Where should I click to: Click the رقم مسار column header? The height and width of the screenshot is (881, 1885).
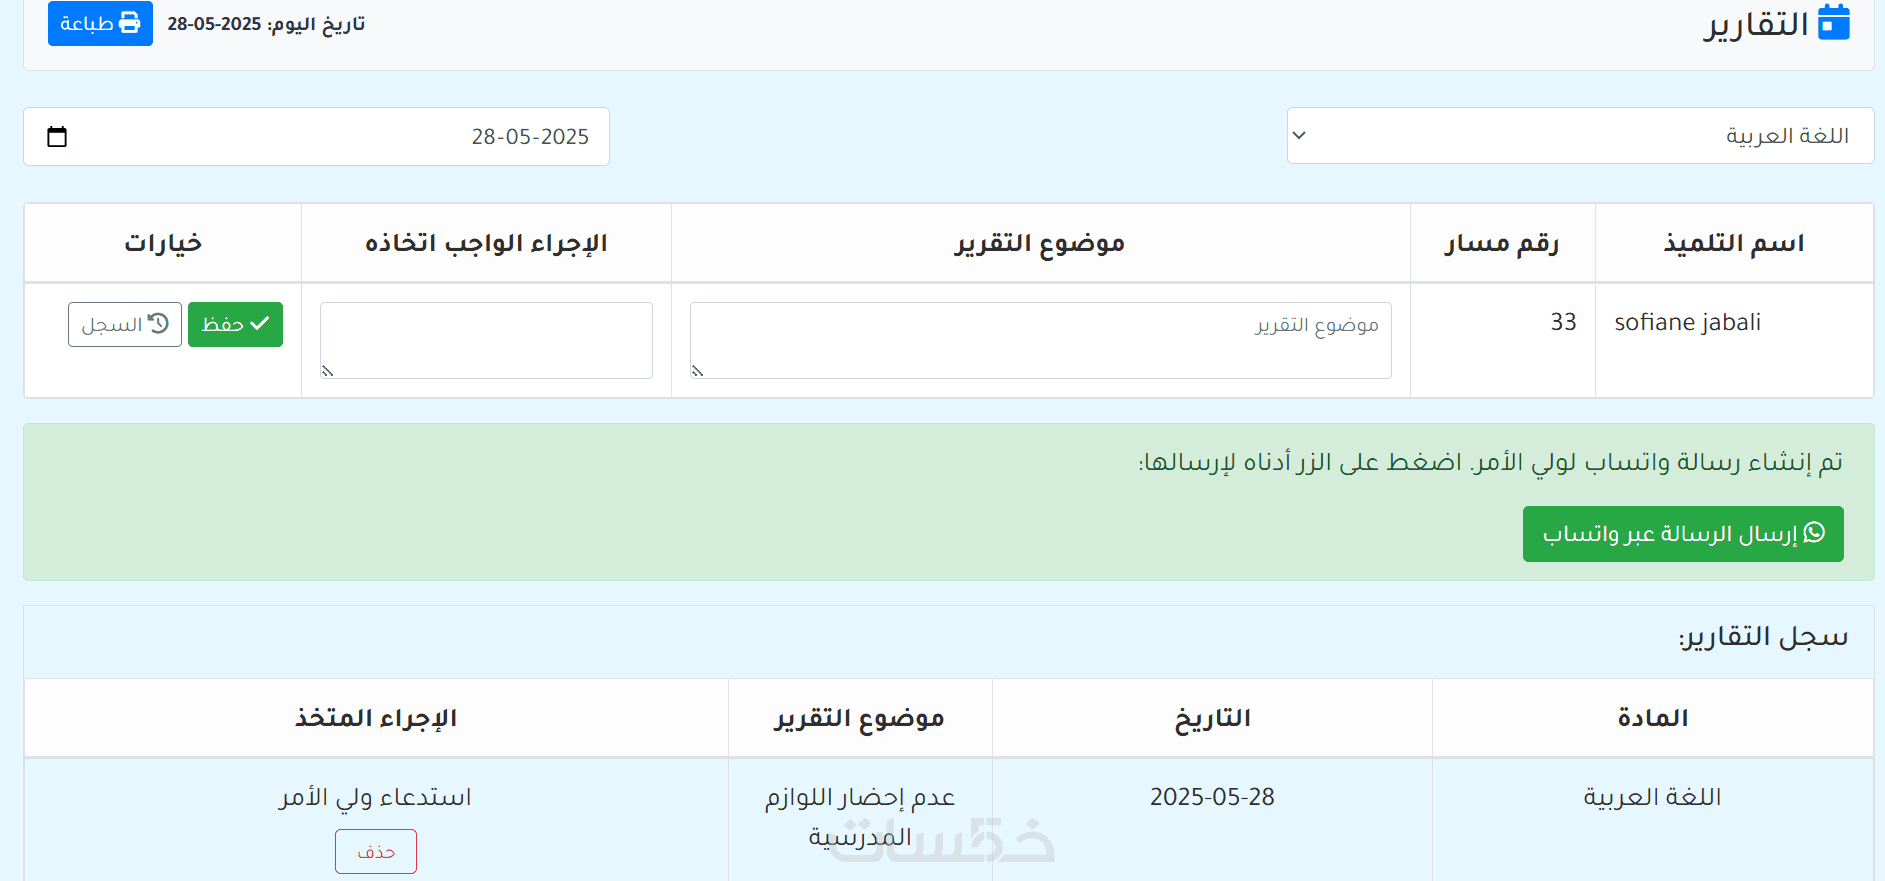click(x=1502, y=243)
